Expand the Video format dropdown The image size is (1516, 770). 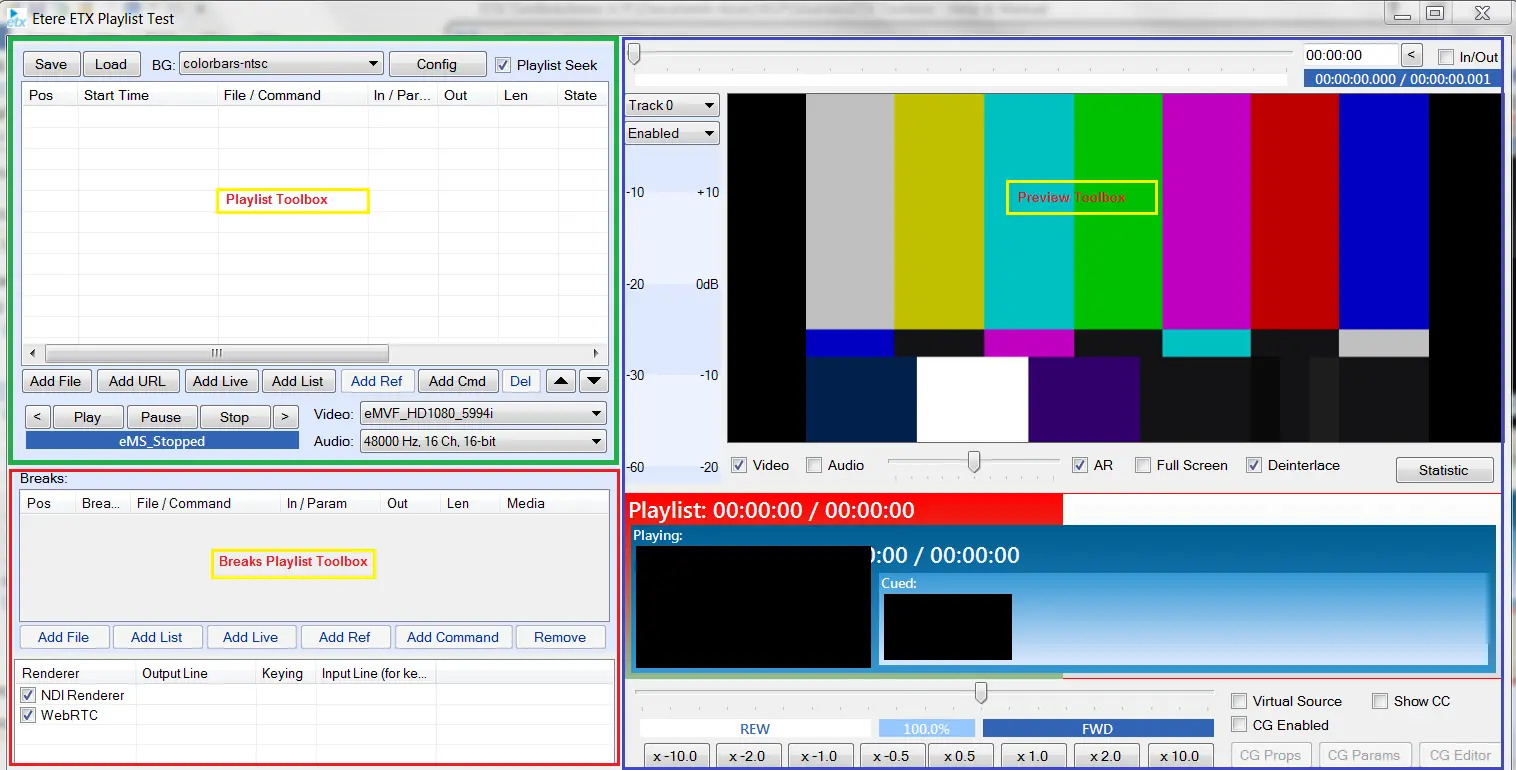pyautogui.click(x=484, y=413)
